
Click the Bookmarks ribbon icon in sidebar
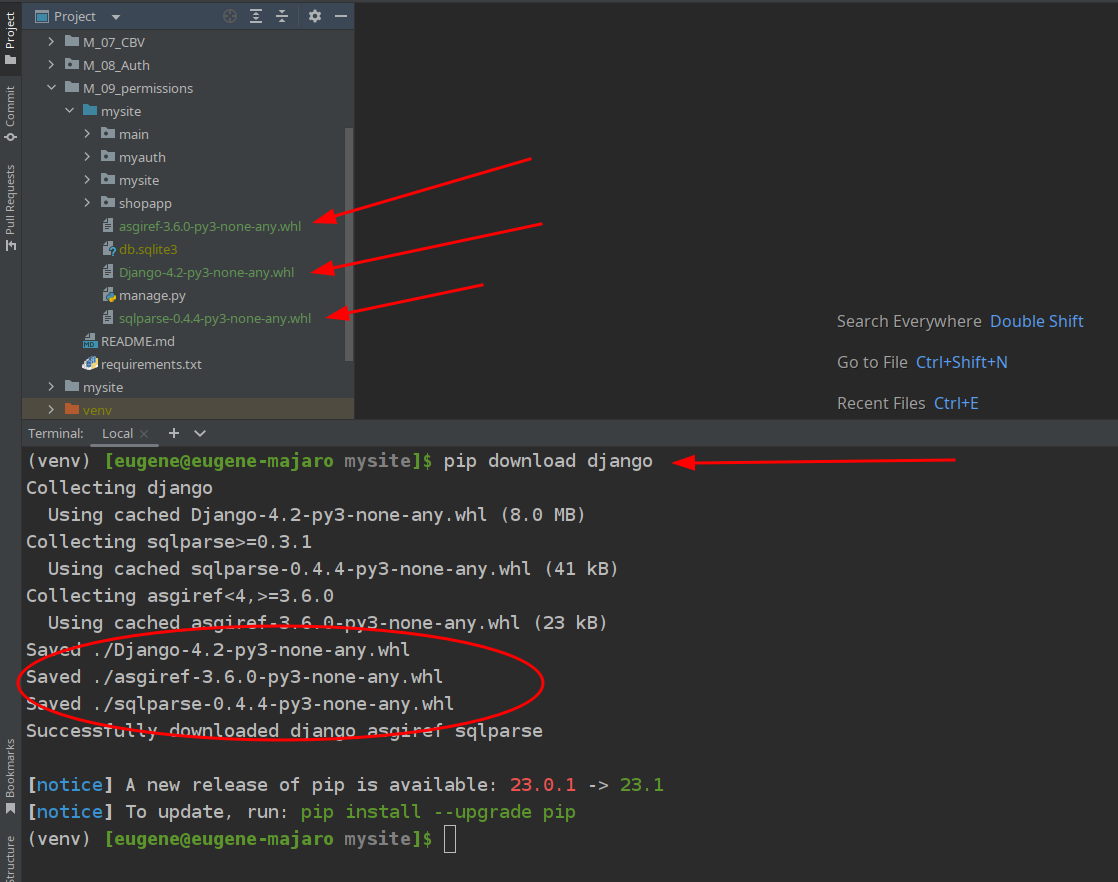tap(10, 809)
